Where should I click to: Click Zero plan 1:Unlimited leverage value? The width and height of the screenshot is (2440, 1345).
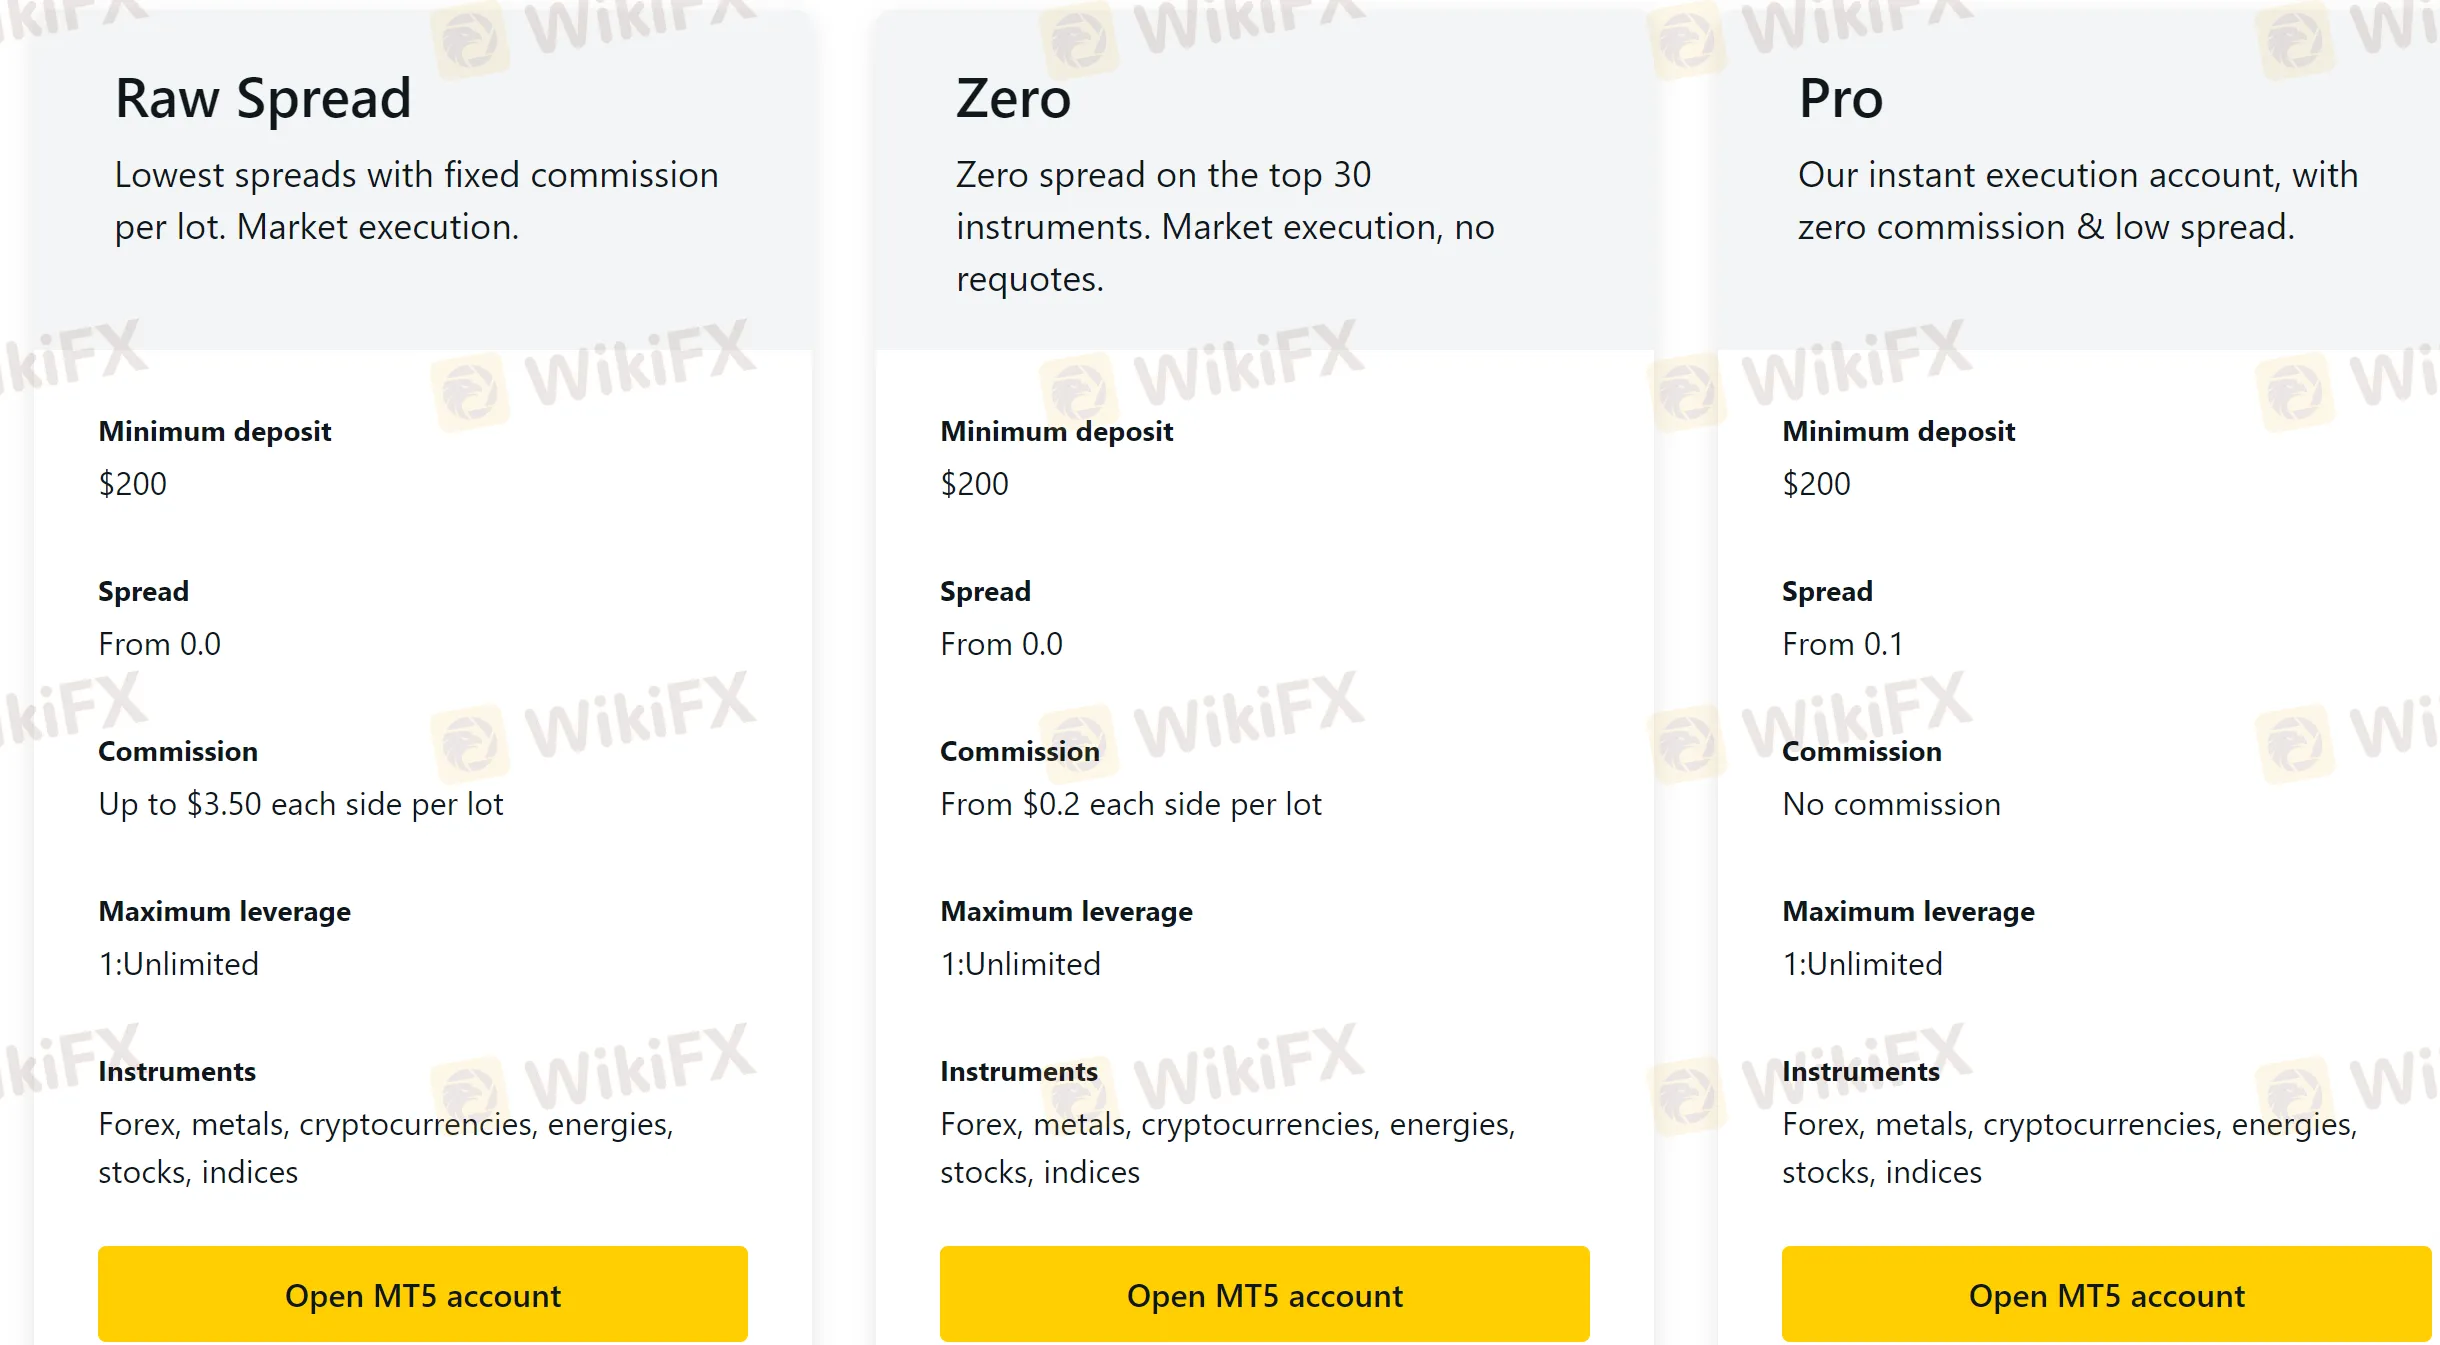coord(1020,964)
